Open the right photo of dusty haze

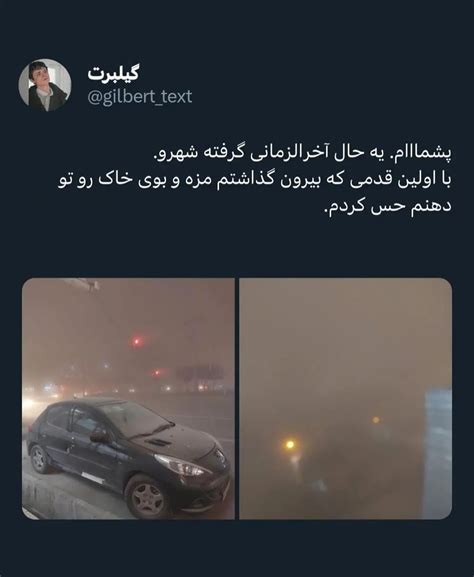pyautogui.click(x=346, y=399)
